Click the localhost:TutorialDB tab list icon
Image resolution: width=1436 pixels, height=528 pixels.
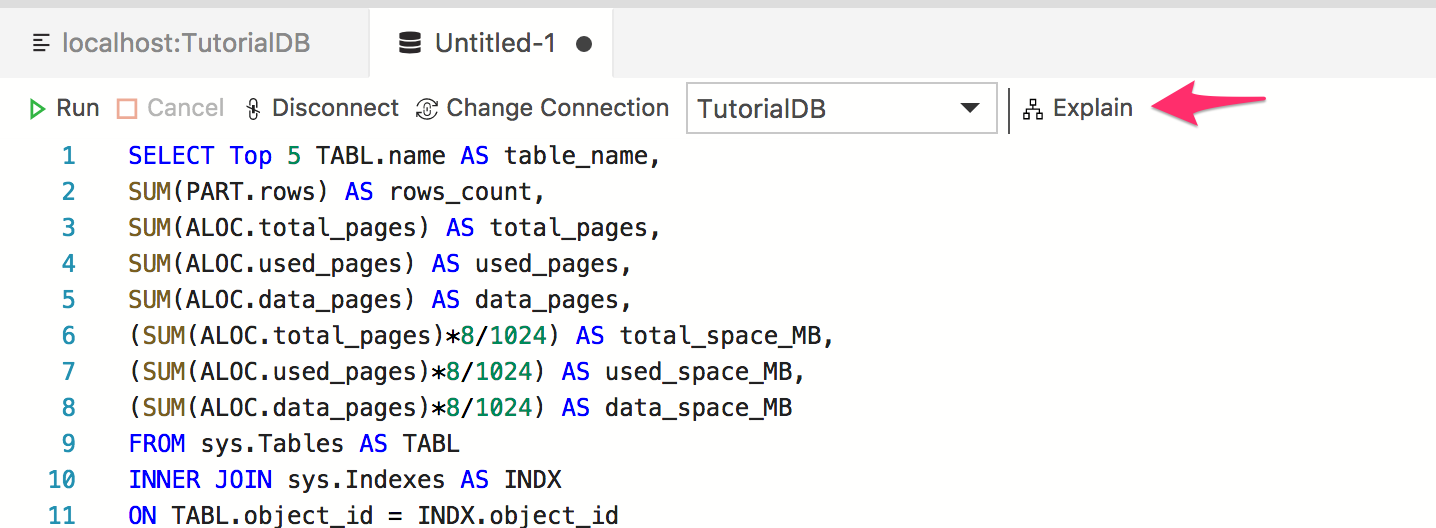[x=41, y=43]
